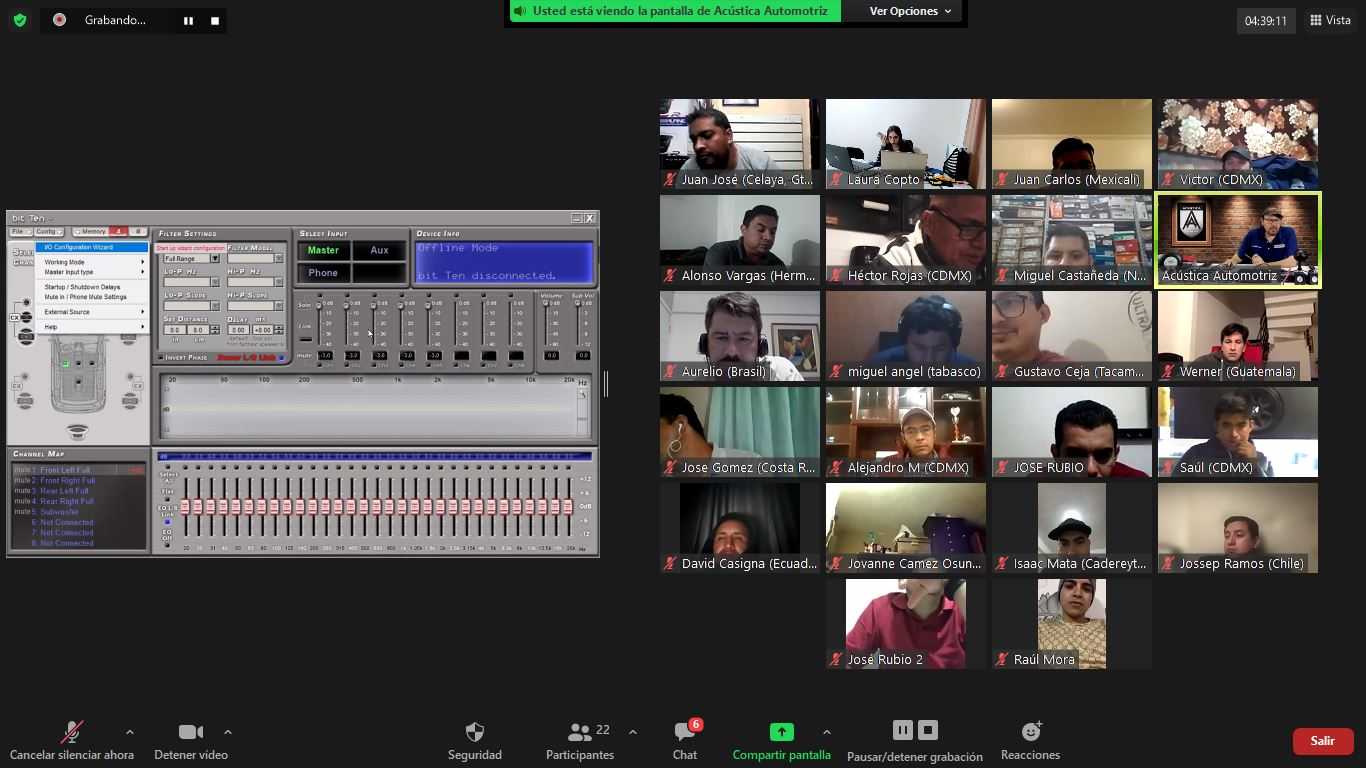Open the Working Mode submenu

point(92,262)
